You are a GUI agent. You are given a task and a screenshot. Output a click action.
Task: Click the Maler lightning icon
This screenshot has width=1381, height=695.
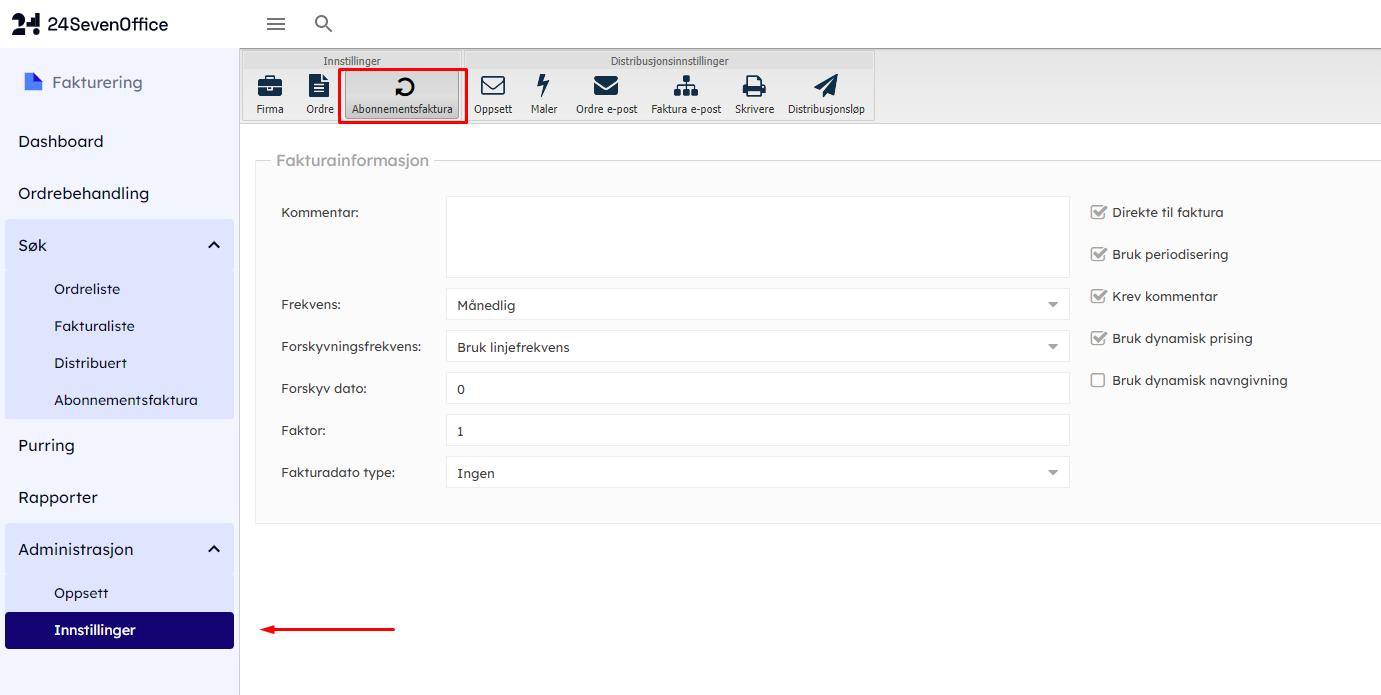(x=544, y=87)
